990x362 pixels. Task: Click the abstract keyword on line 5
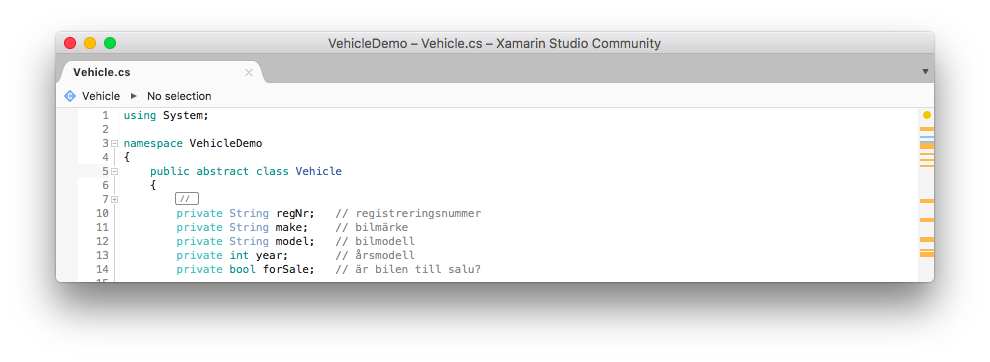pyautogui.click(x=223, y=171)
